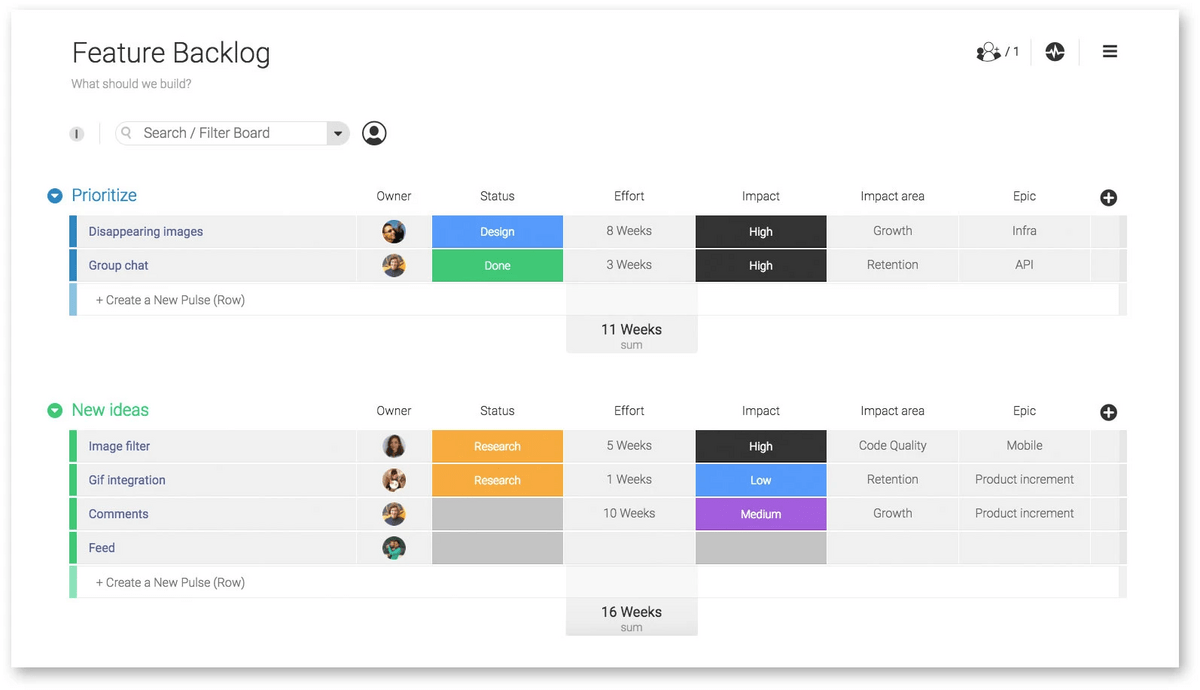This screenshot has height=690, width=1200.
Task: Add column to Prioritize group
Action: (x=1108, y=198)
